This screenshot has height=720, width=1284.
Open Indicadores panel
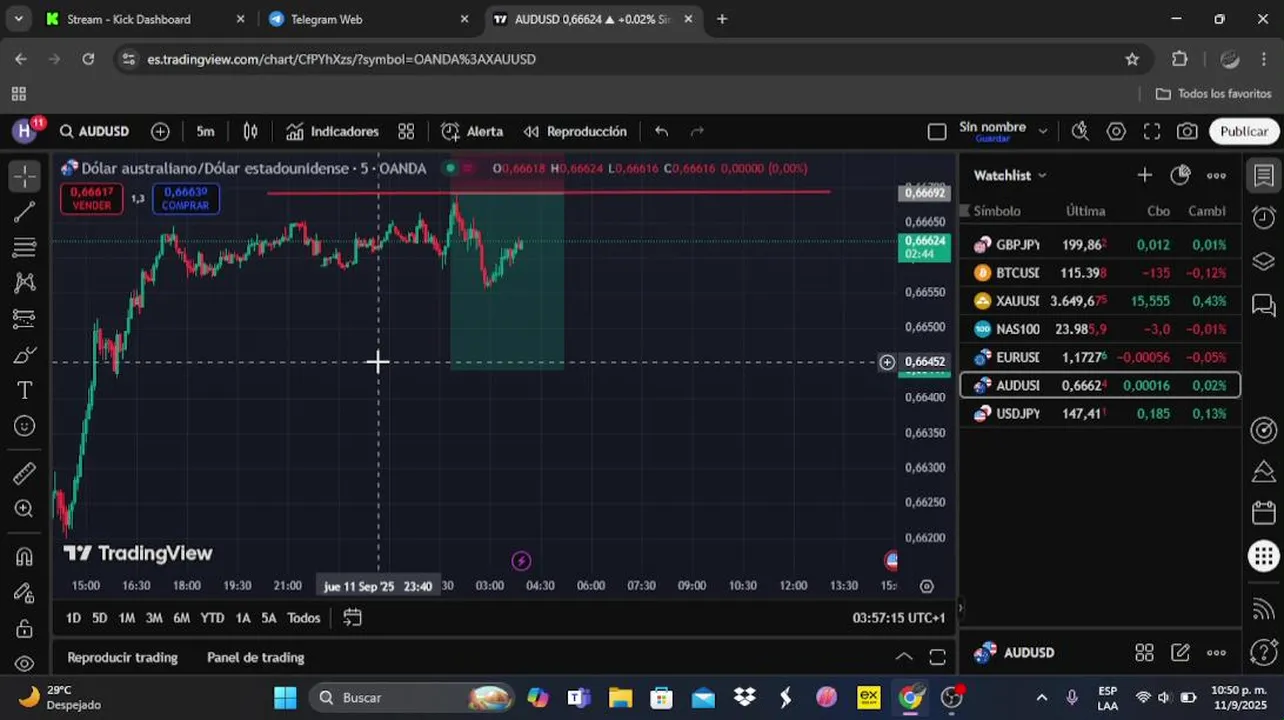pos(332,131)
